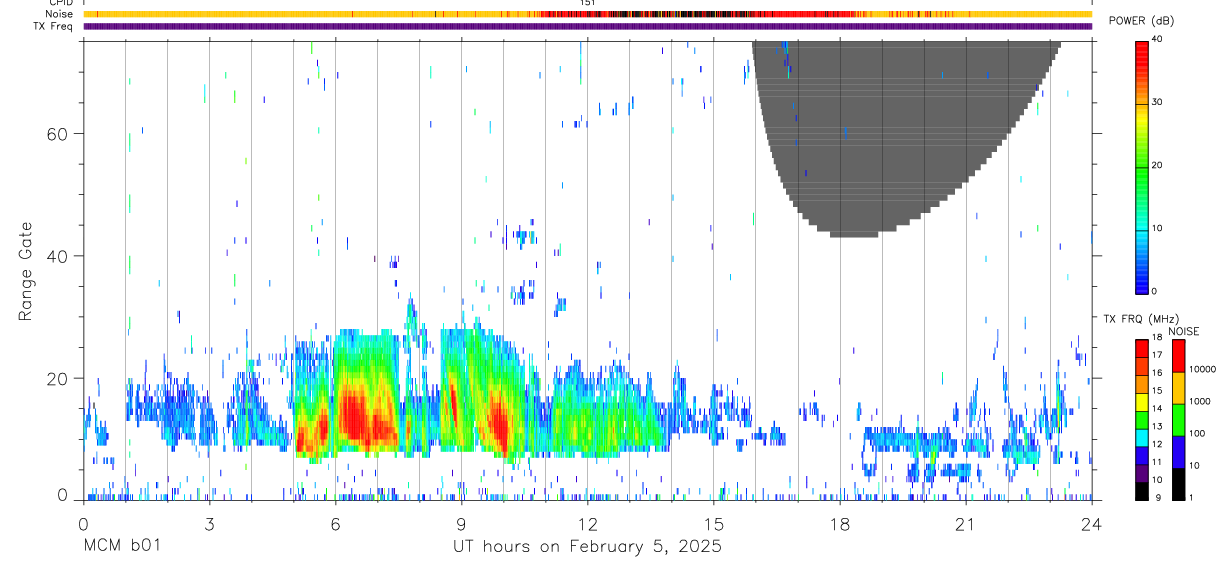Screen dimensions: 1228x567
Task: Pick the orange swatch in NOISE legend
Action: (x=1179, y=388)
